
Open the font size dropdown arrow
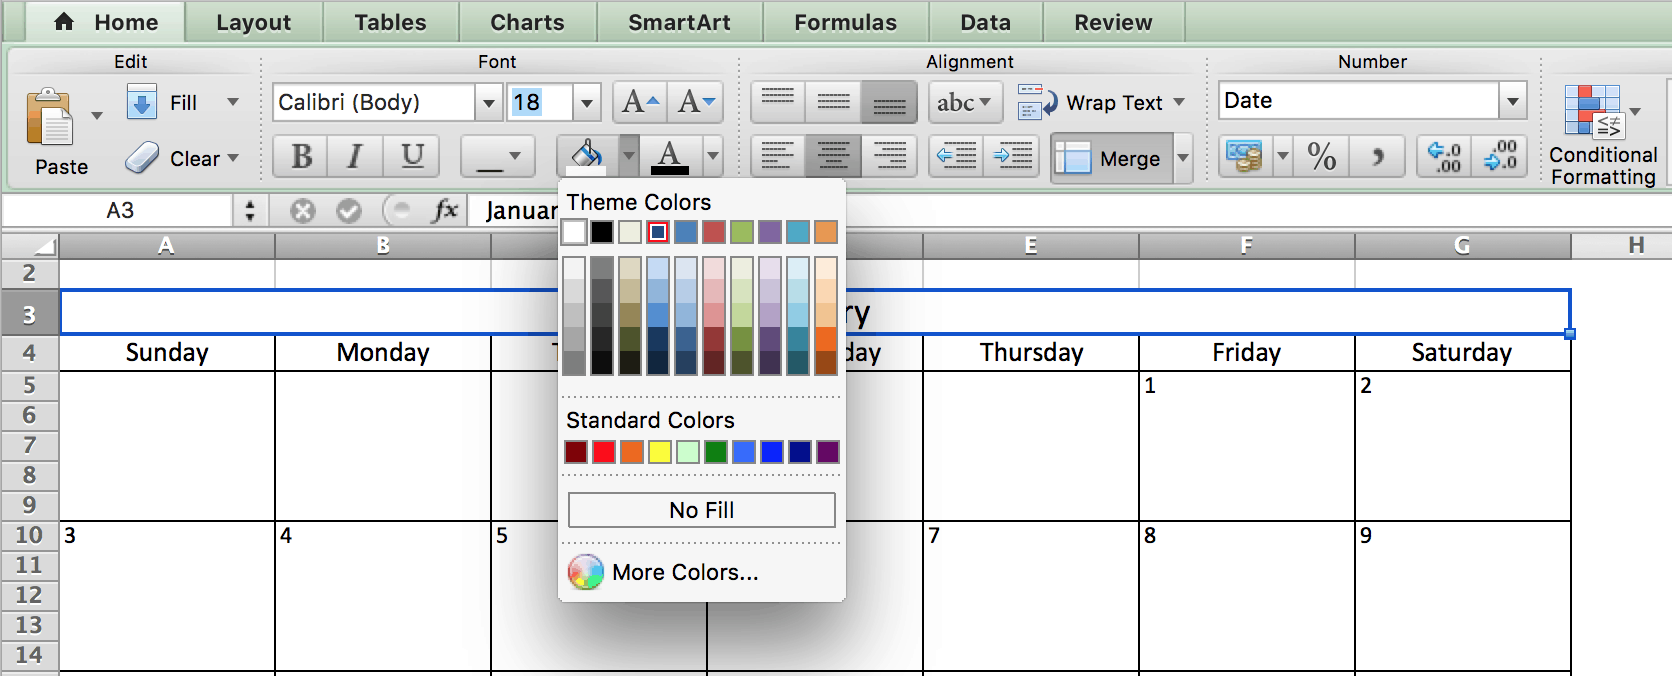(587, 102)
